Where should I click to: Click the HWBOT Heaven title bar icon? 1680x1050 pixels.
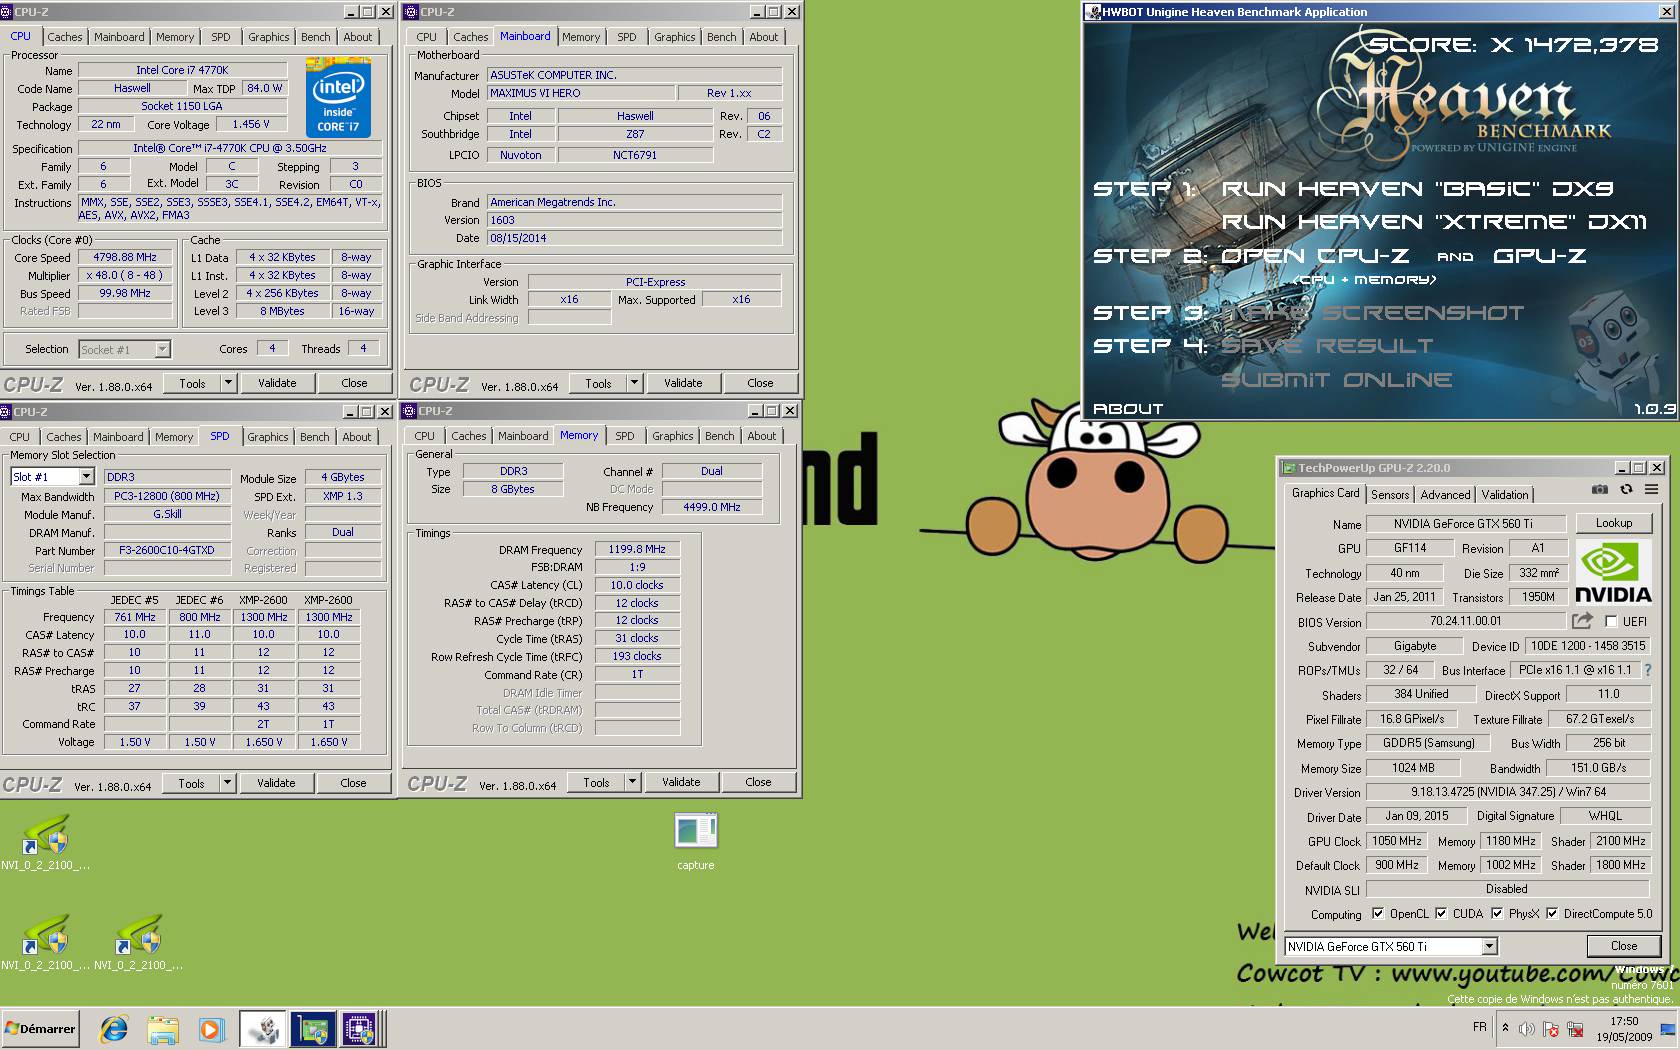[1093, 12]
